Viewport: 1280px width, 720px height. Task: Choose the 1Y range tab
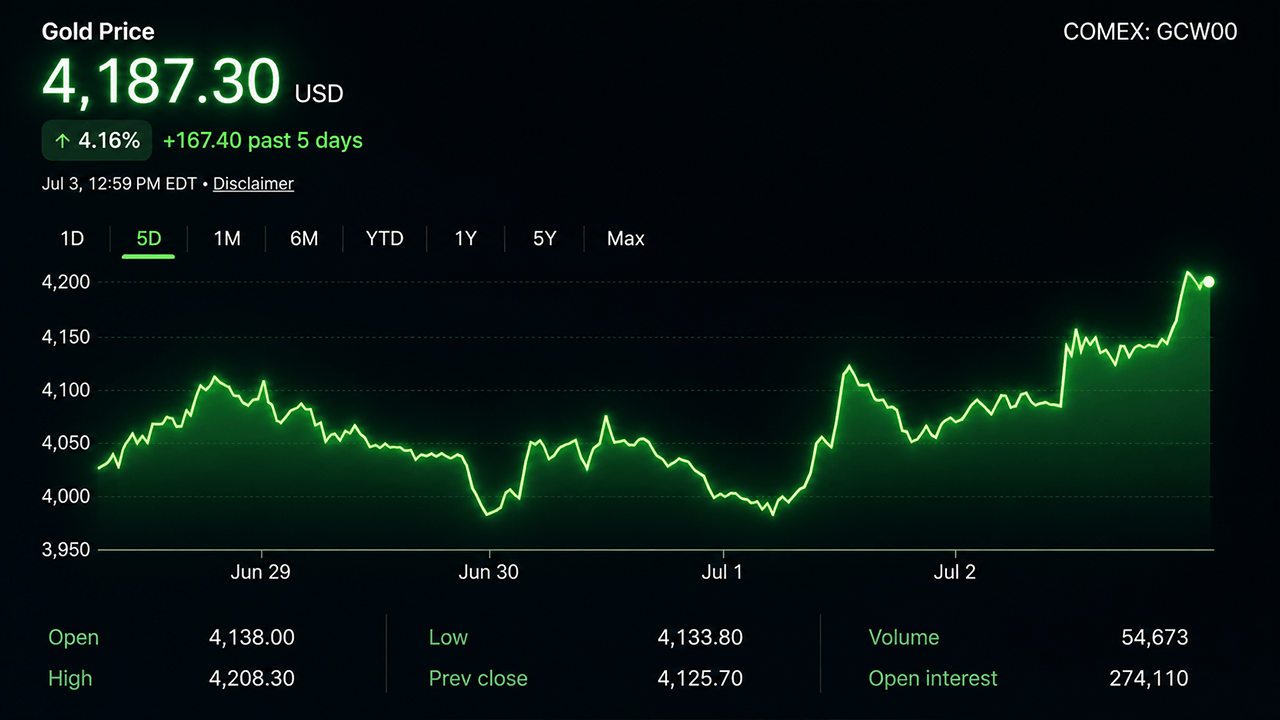(466, 239)
